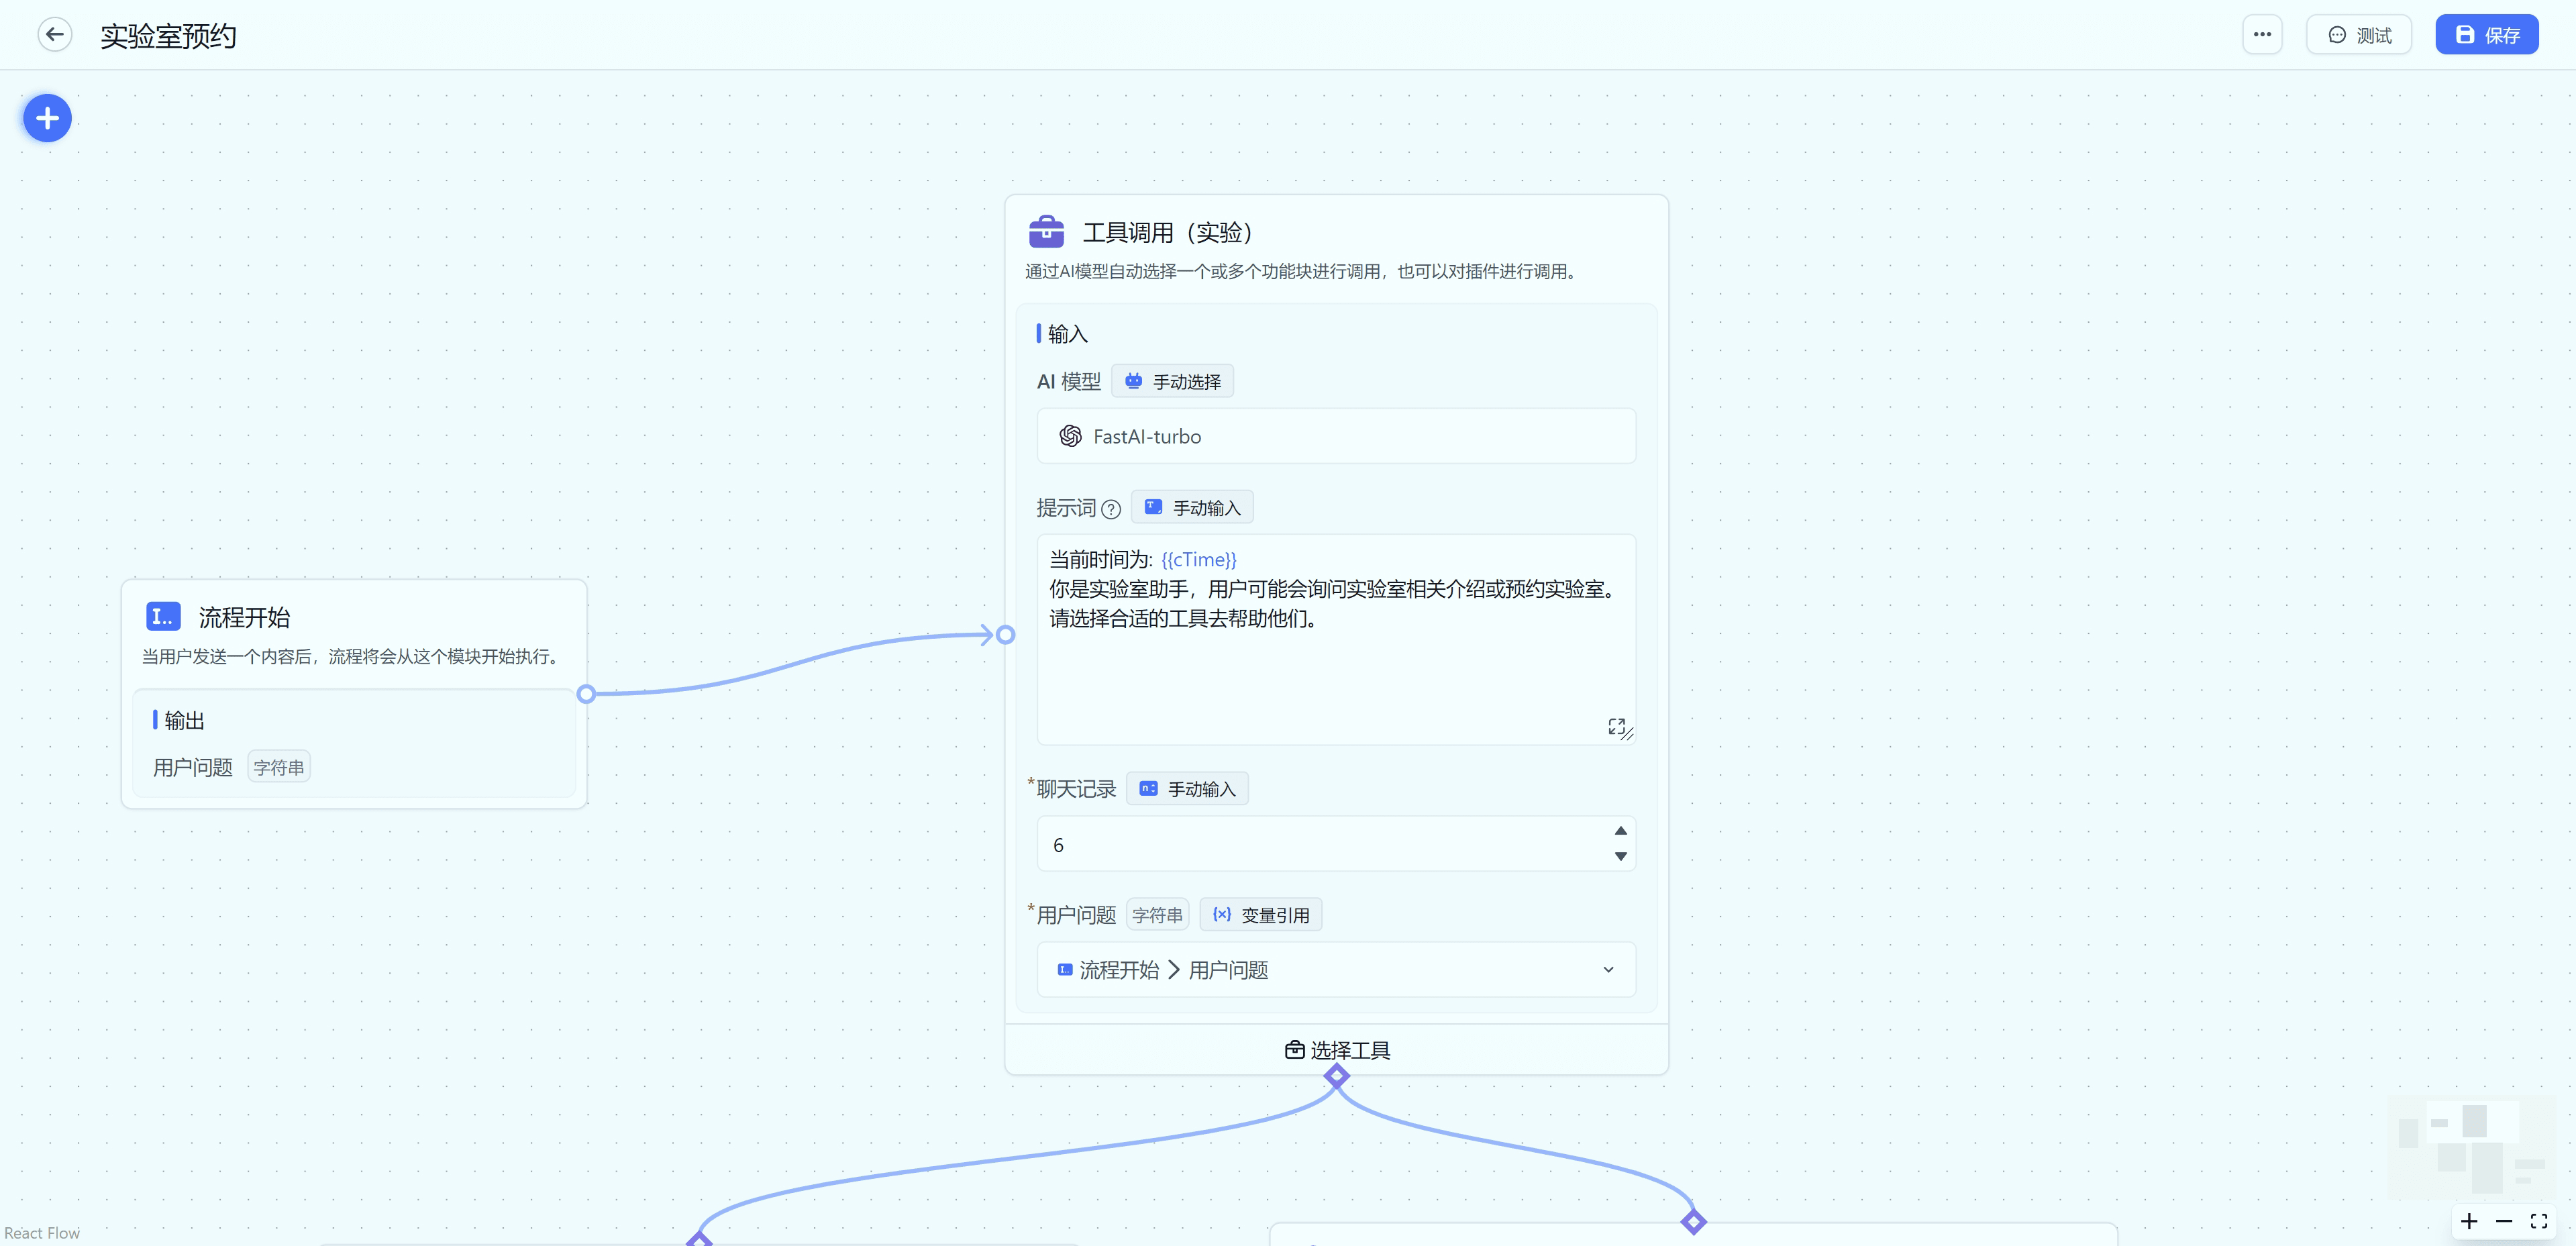Zoom out the canvas with minus icon
The image size is (2576, 1246).
tap(2504, 1221)
